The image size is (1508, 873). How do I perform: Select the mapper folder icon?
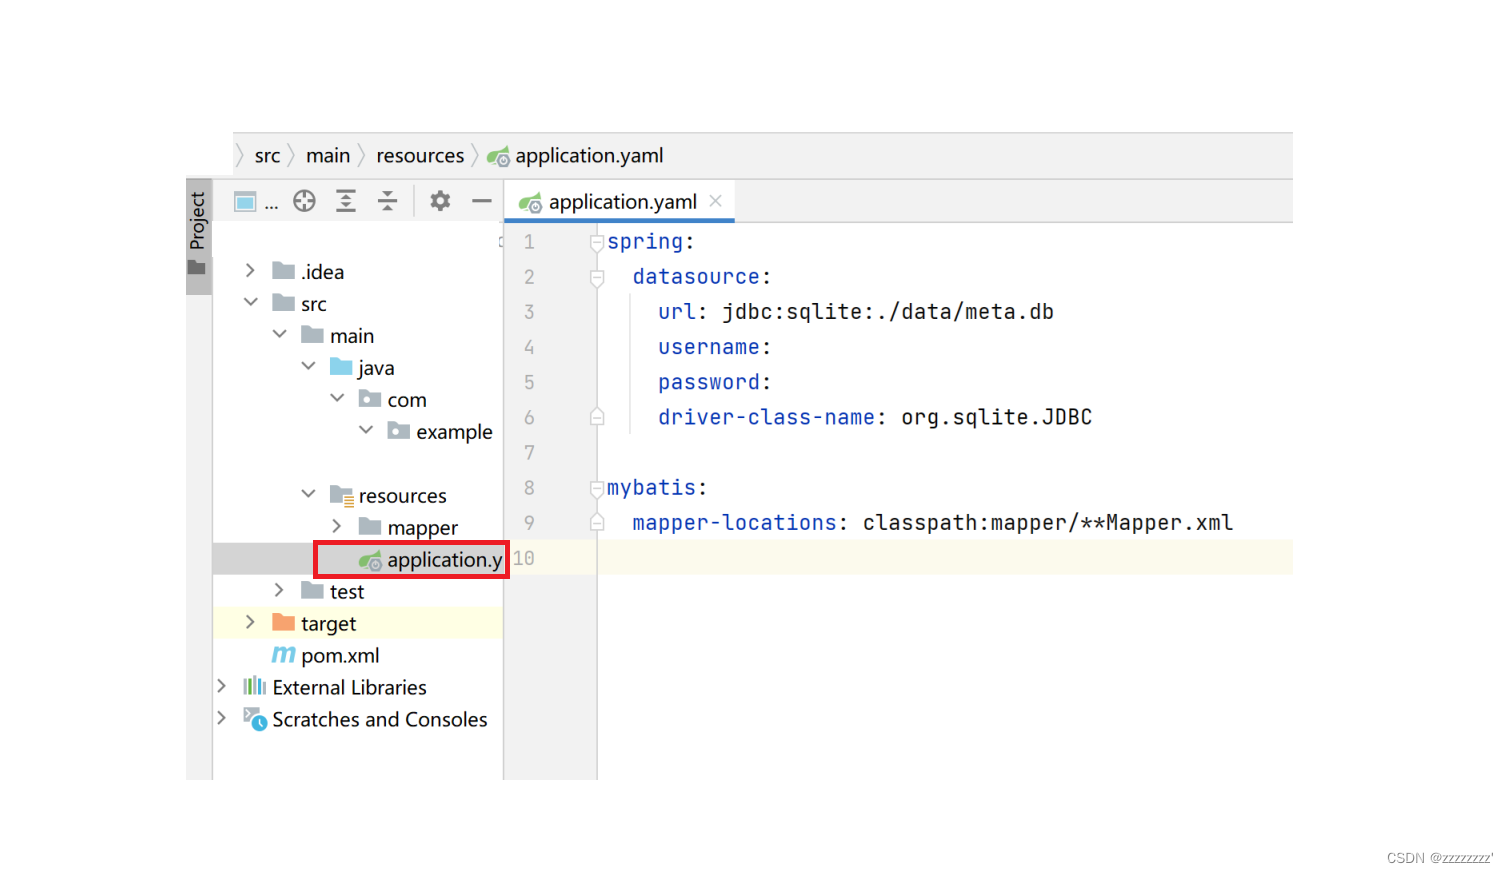(370, 527)
